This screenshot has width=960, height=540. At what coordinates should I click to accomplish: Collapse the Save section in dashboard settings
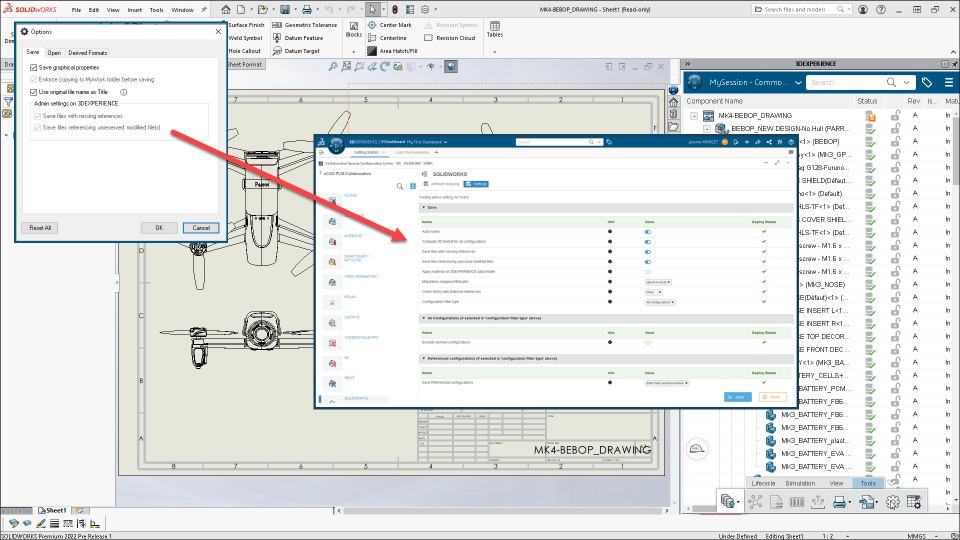[x=424, y=208]
